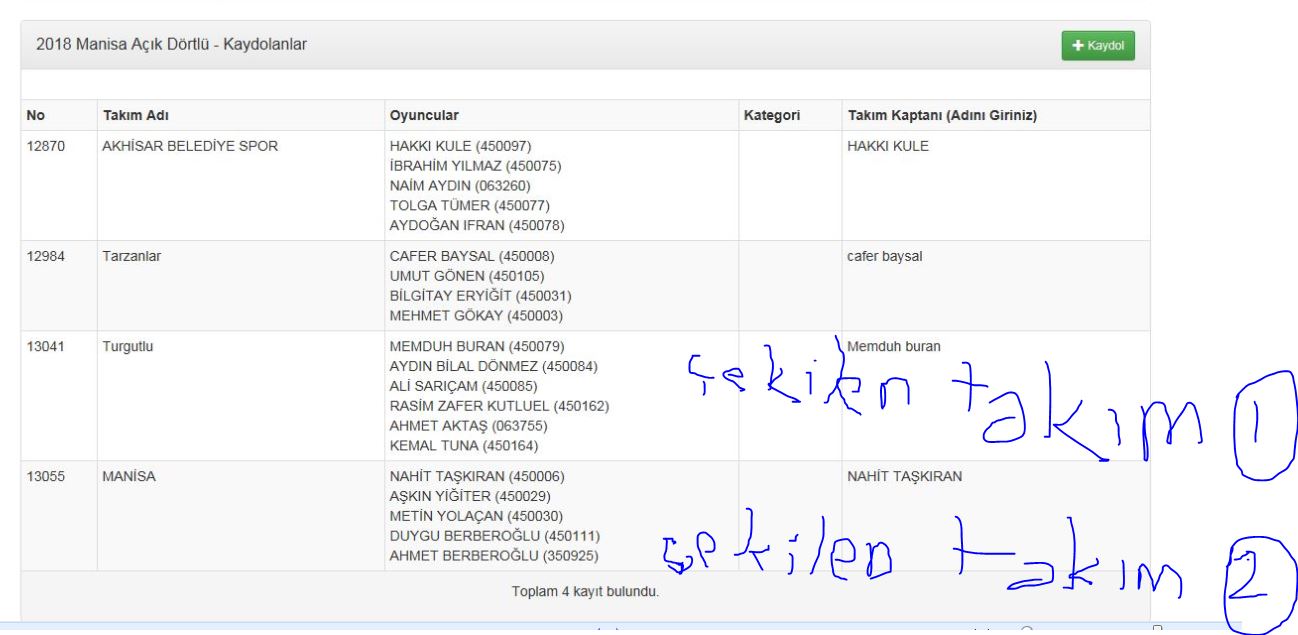Viewport: 1298px width, 635px height.
Task: Click the Toplam 4 kayıt bulundu text
Action: click(585, 591)
